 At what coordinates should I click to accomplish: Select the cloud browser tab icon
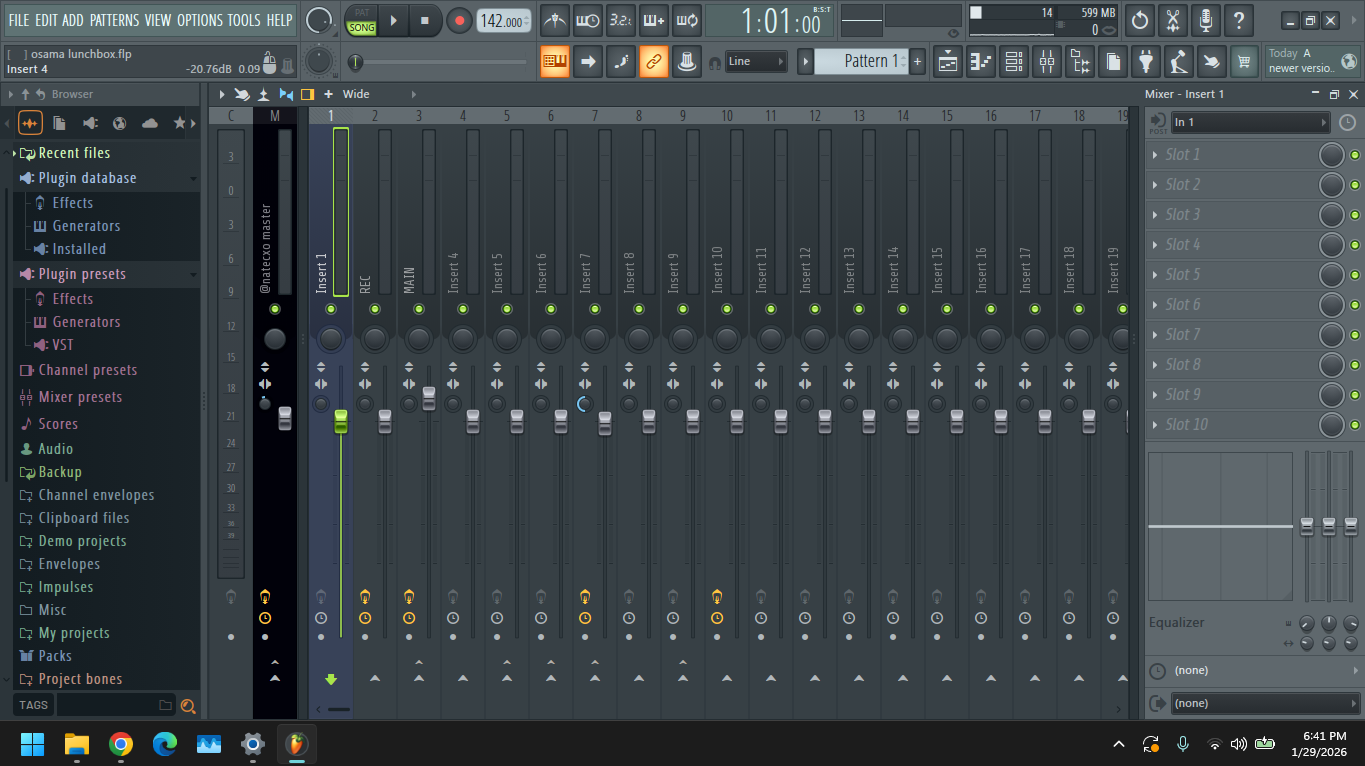(150, 123)
